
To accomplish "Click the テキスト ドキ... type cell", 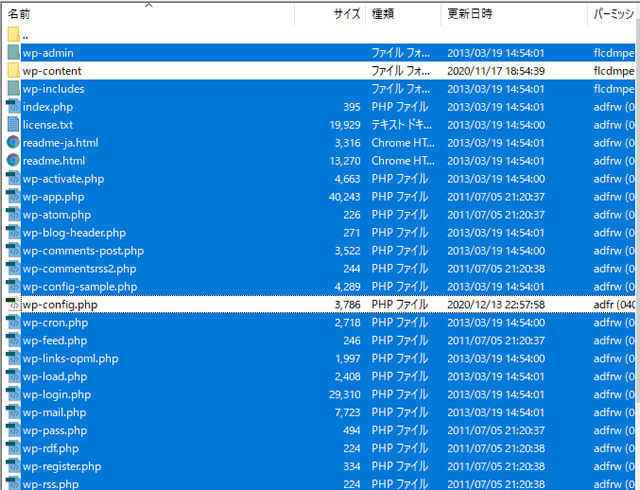I will click(x=402, y=125).
